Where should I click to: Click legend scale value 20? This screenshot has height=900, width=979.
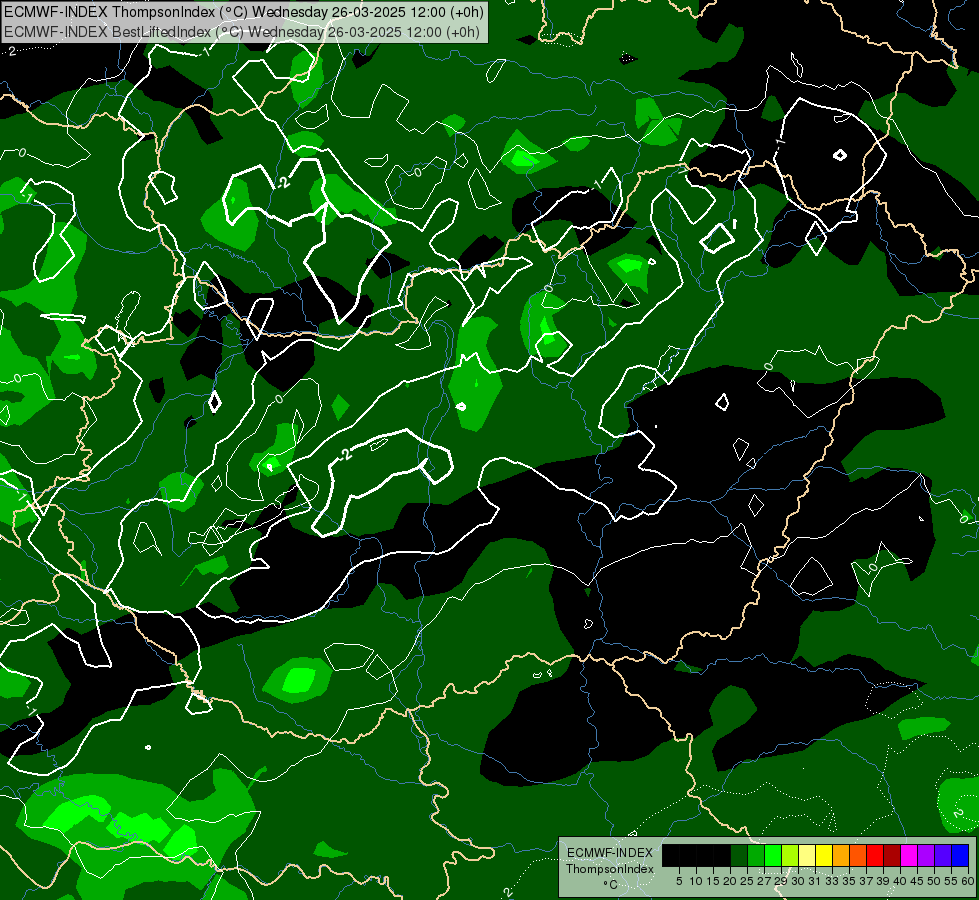(x=730, y=881)
